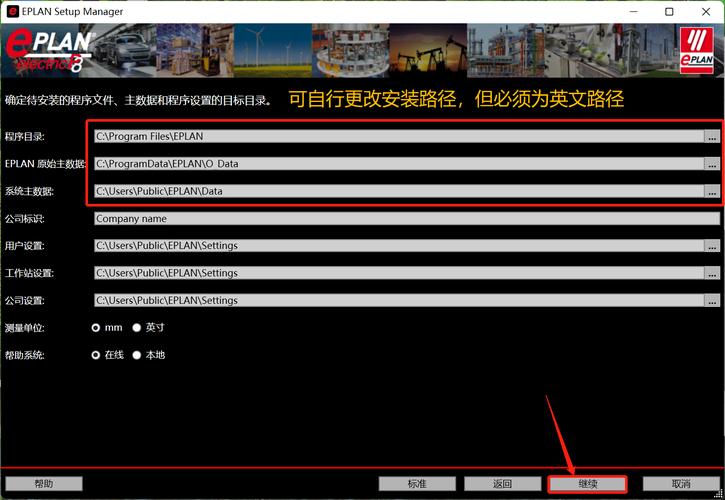
Task: Minimize the EPLAN Setup Manager window
Action: 633,12
